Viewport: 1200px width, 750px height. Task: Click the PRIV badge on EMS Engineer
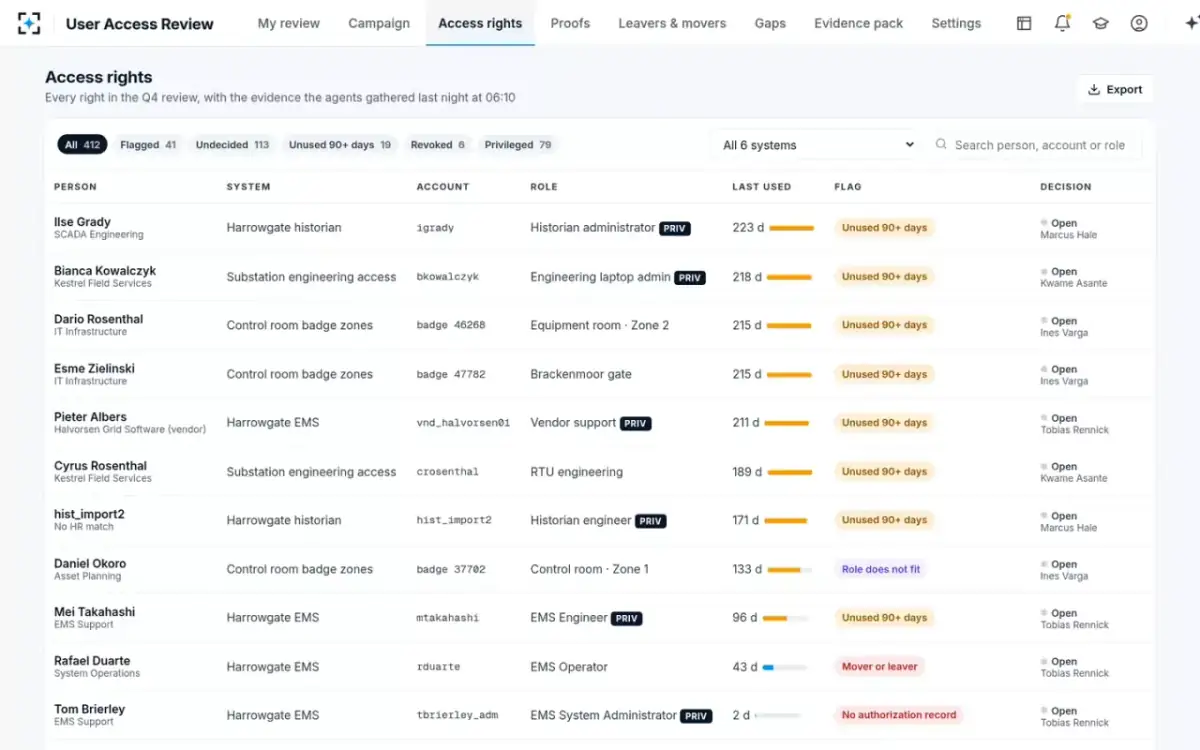[627, 619]
